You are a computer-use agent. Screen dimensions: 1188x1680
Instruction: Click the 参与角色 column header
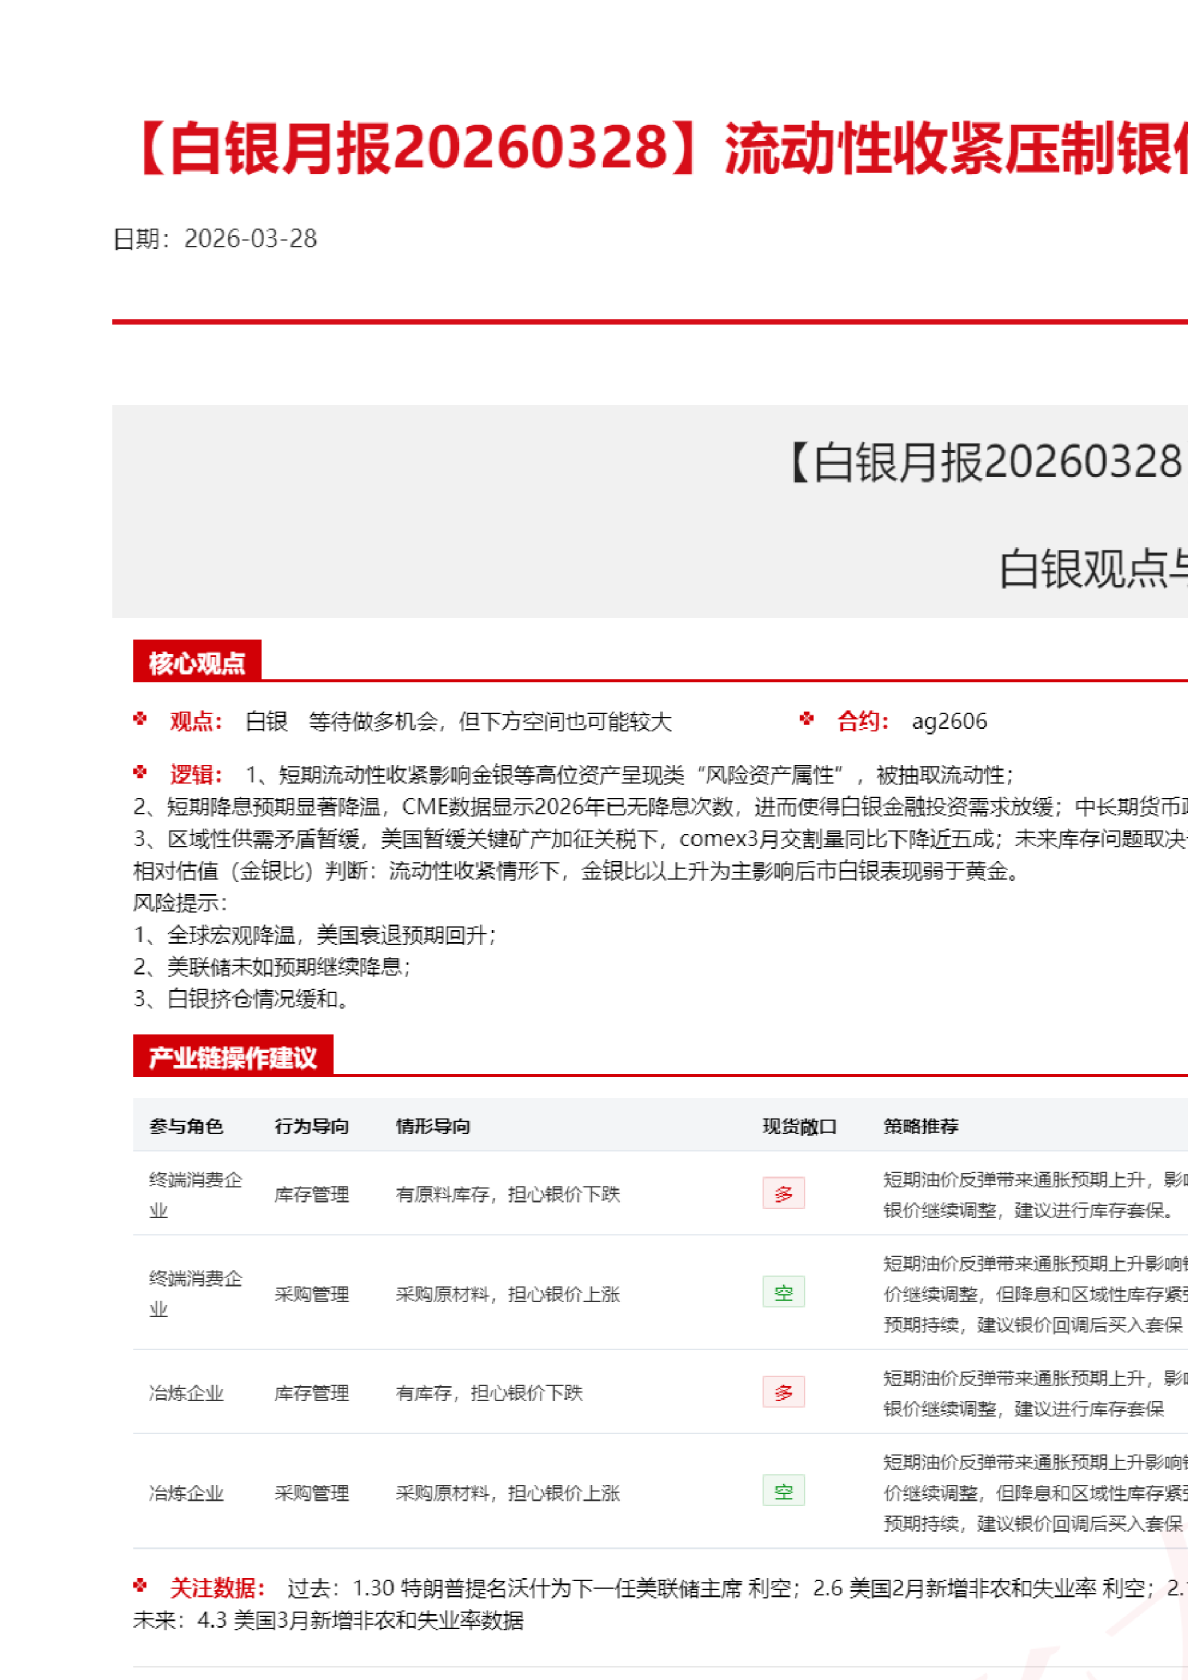click(186, 1127)
